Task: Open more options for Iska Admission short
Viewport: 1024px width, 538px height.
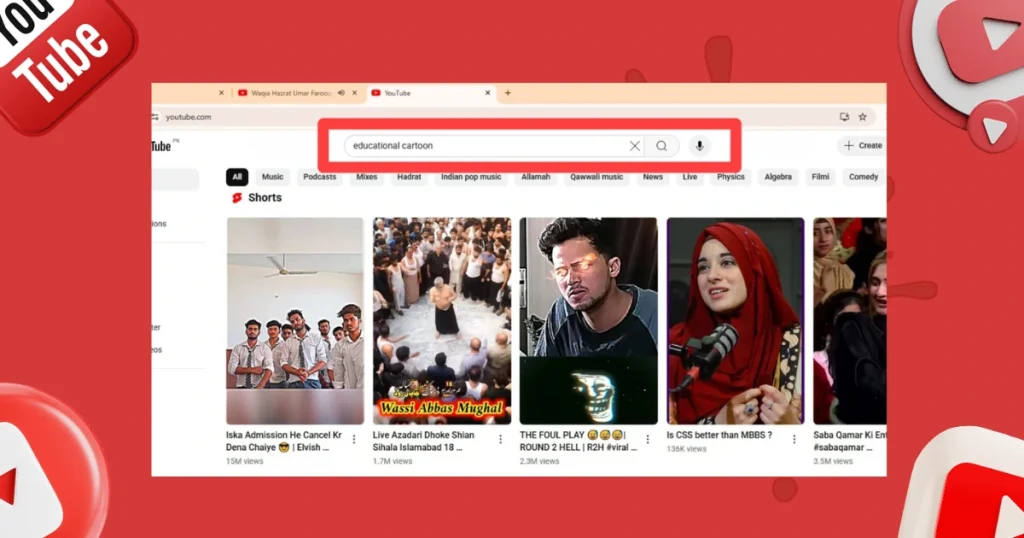Action: pyautogui.click(x=353, y=439)
